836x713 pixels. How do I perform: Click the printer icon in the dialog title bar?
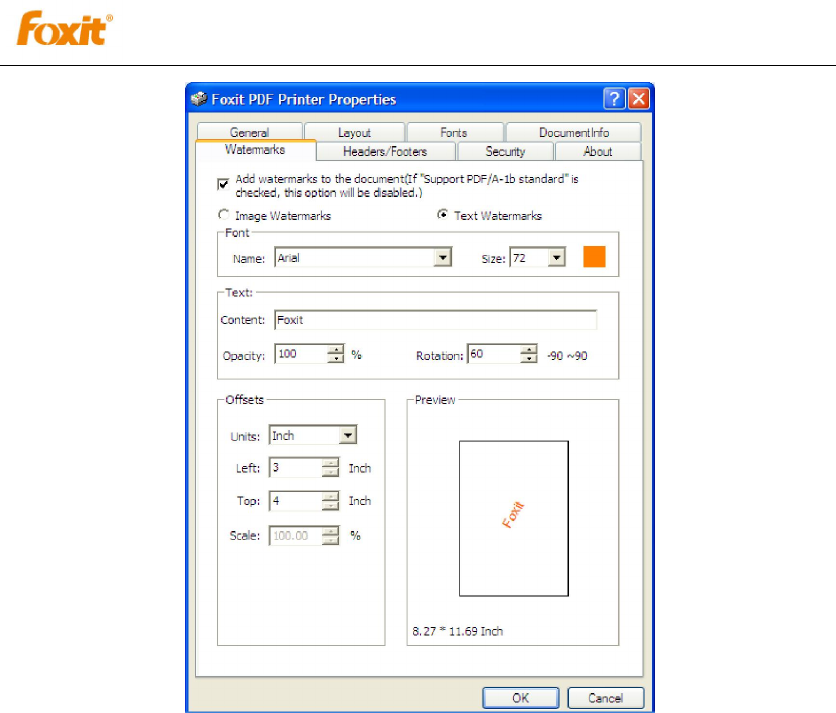pyautogui.click(x=199, y=99)
